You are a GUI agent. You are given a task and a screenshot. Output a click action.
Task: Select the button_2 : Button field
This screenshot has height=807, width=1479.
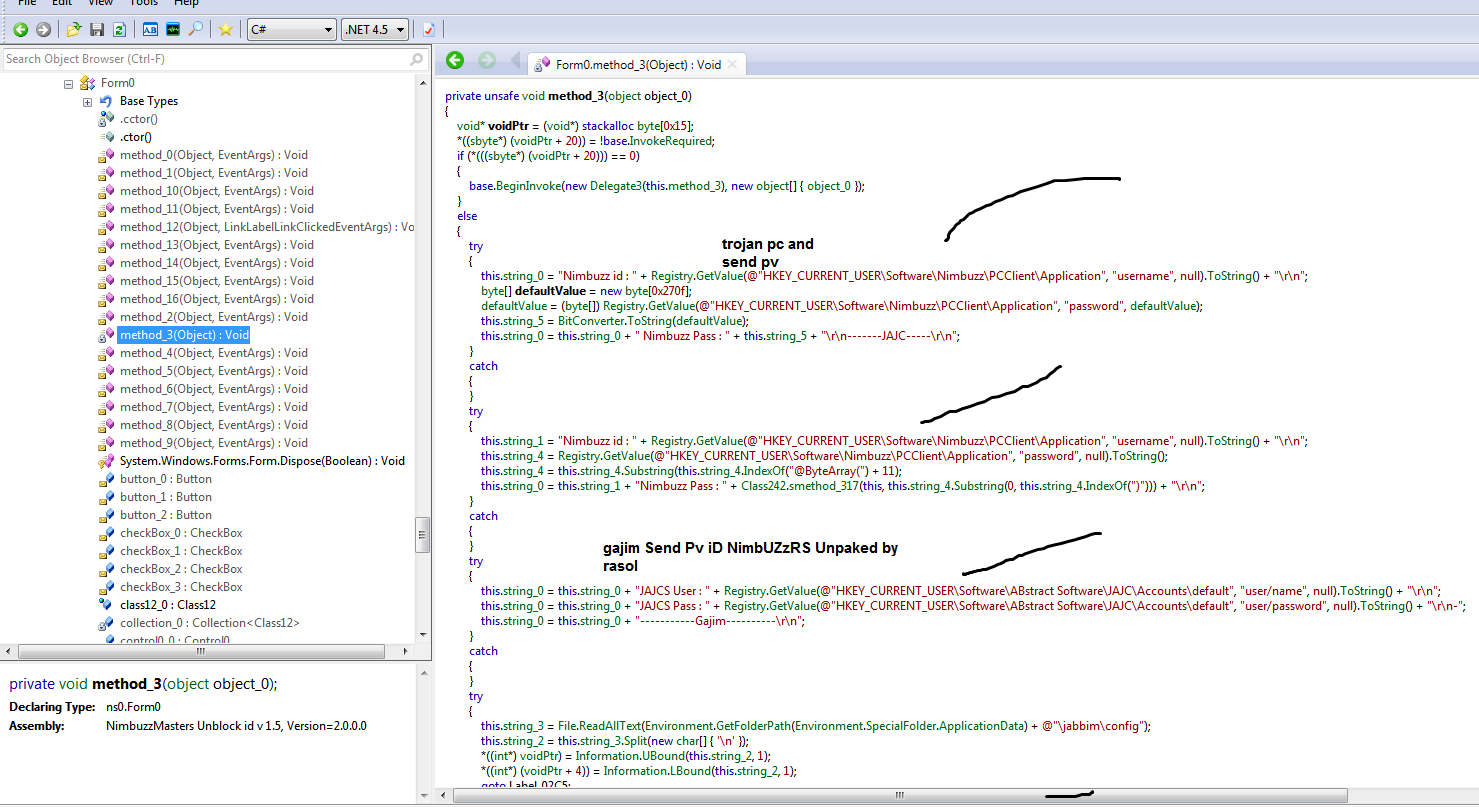tap(166, 515)
